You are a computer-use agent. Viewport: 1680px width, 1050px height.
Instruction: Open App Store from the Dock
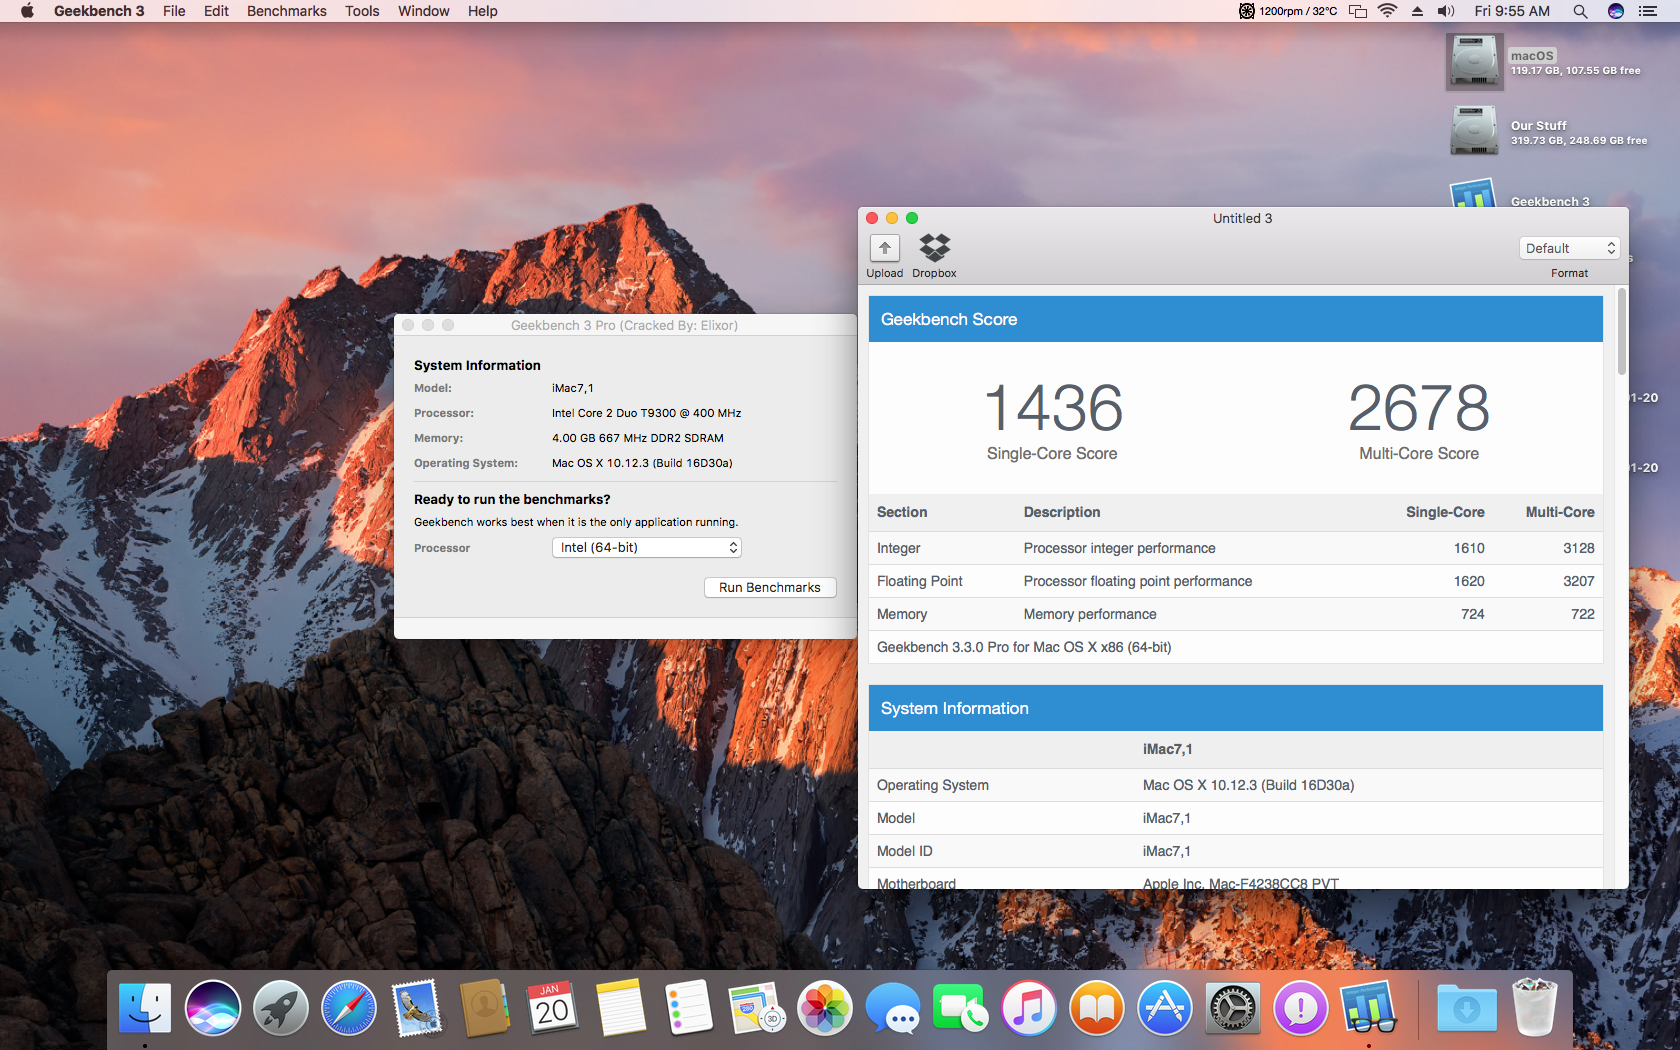click(1165, 1008)
